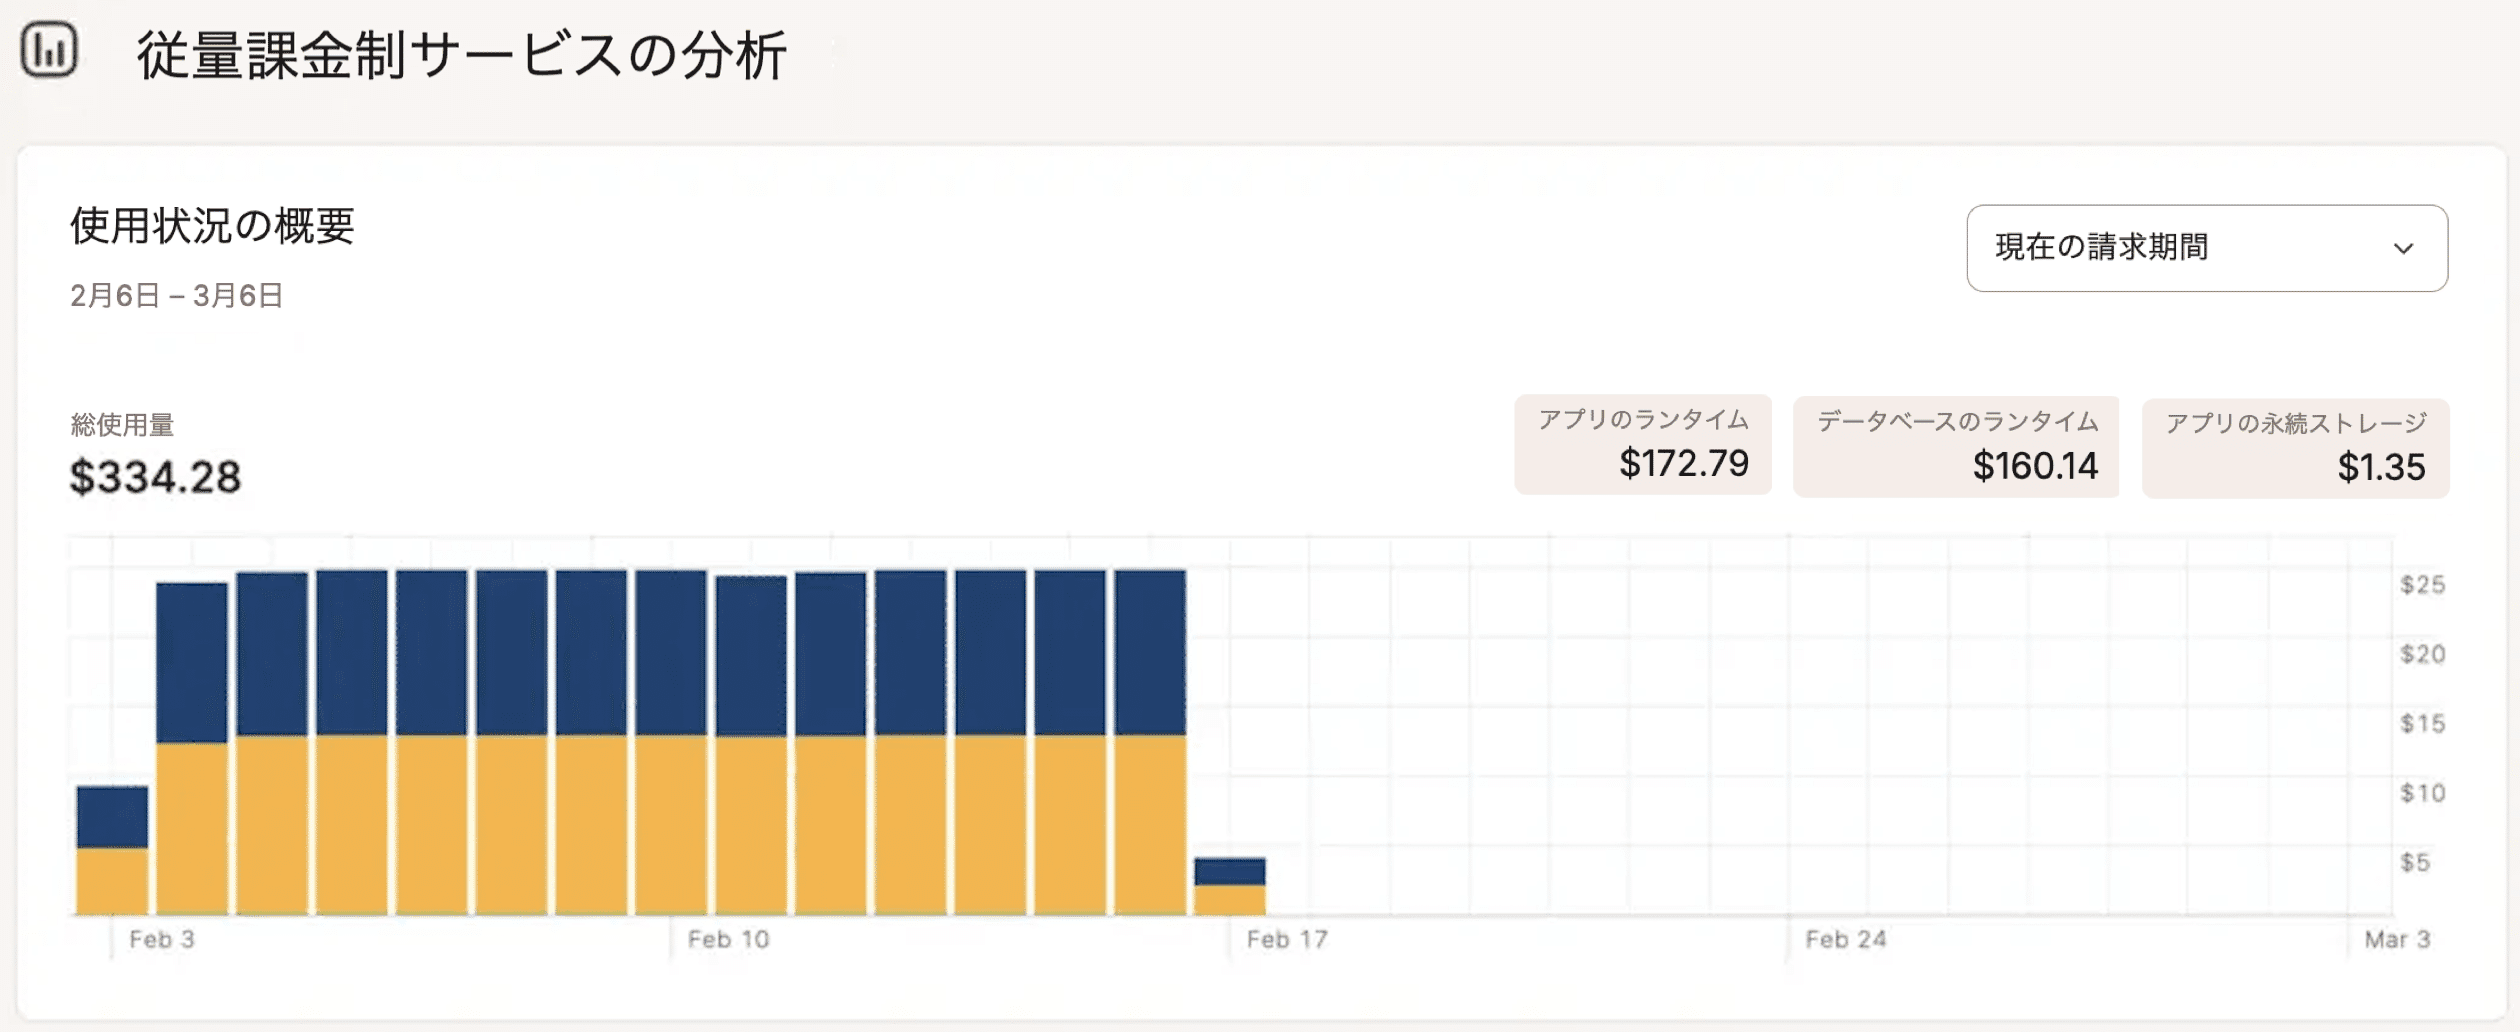Click the first short bar's blue segment
The image size is (2520, 1032).
click(x=112, y=817)
